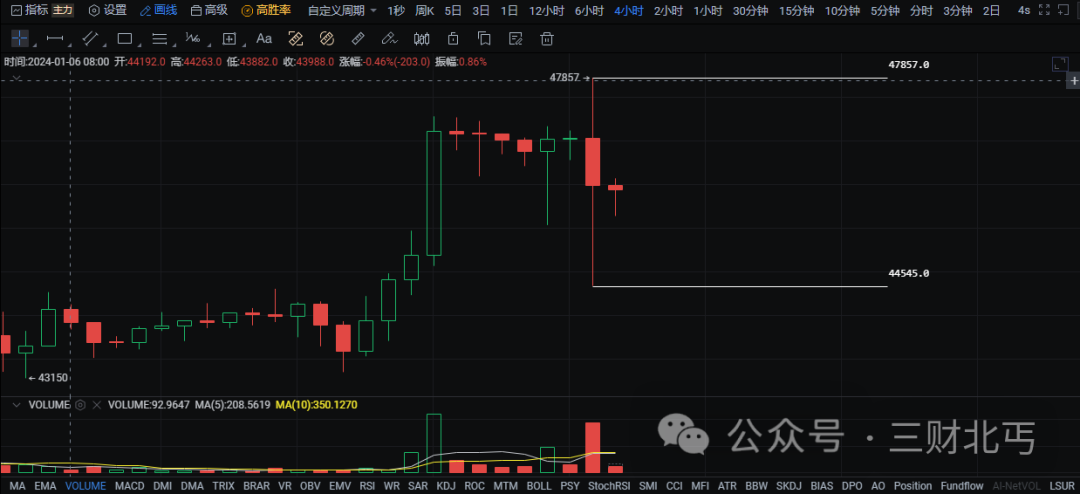This screenshot has width=1080, height=494.
Task: Enable the EMA indicator
Action: 45,486
